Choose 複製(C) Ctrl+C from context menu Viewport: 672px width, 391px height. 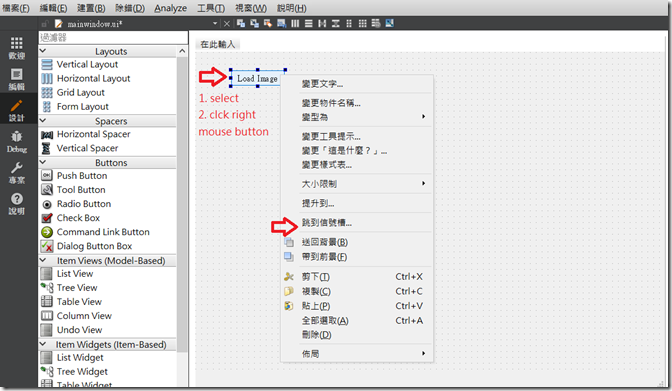(x=357, y=291)
